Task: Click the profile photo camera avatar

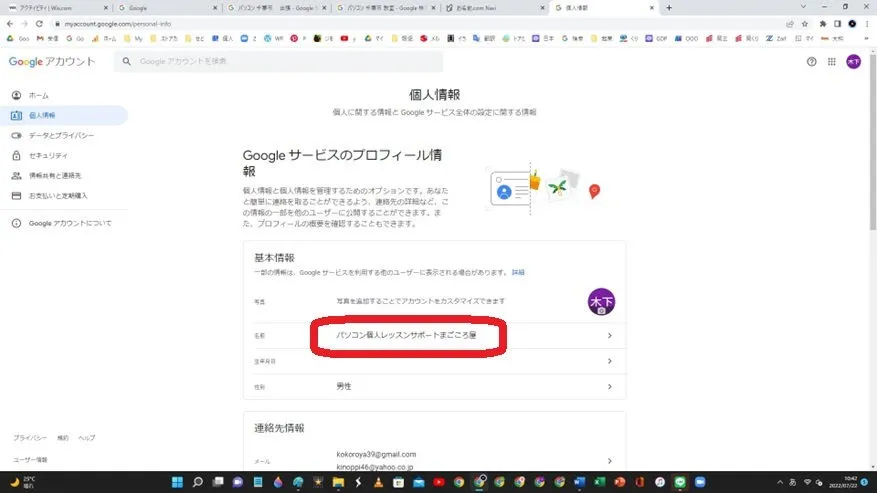Action: [x=601, y=301]
